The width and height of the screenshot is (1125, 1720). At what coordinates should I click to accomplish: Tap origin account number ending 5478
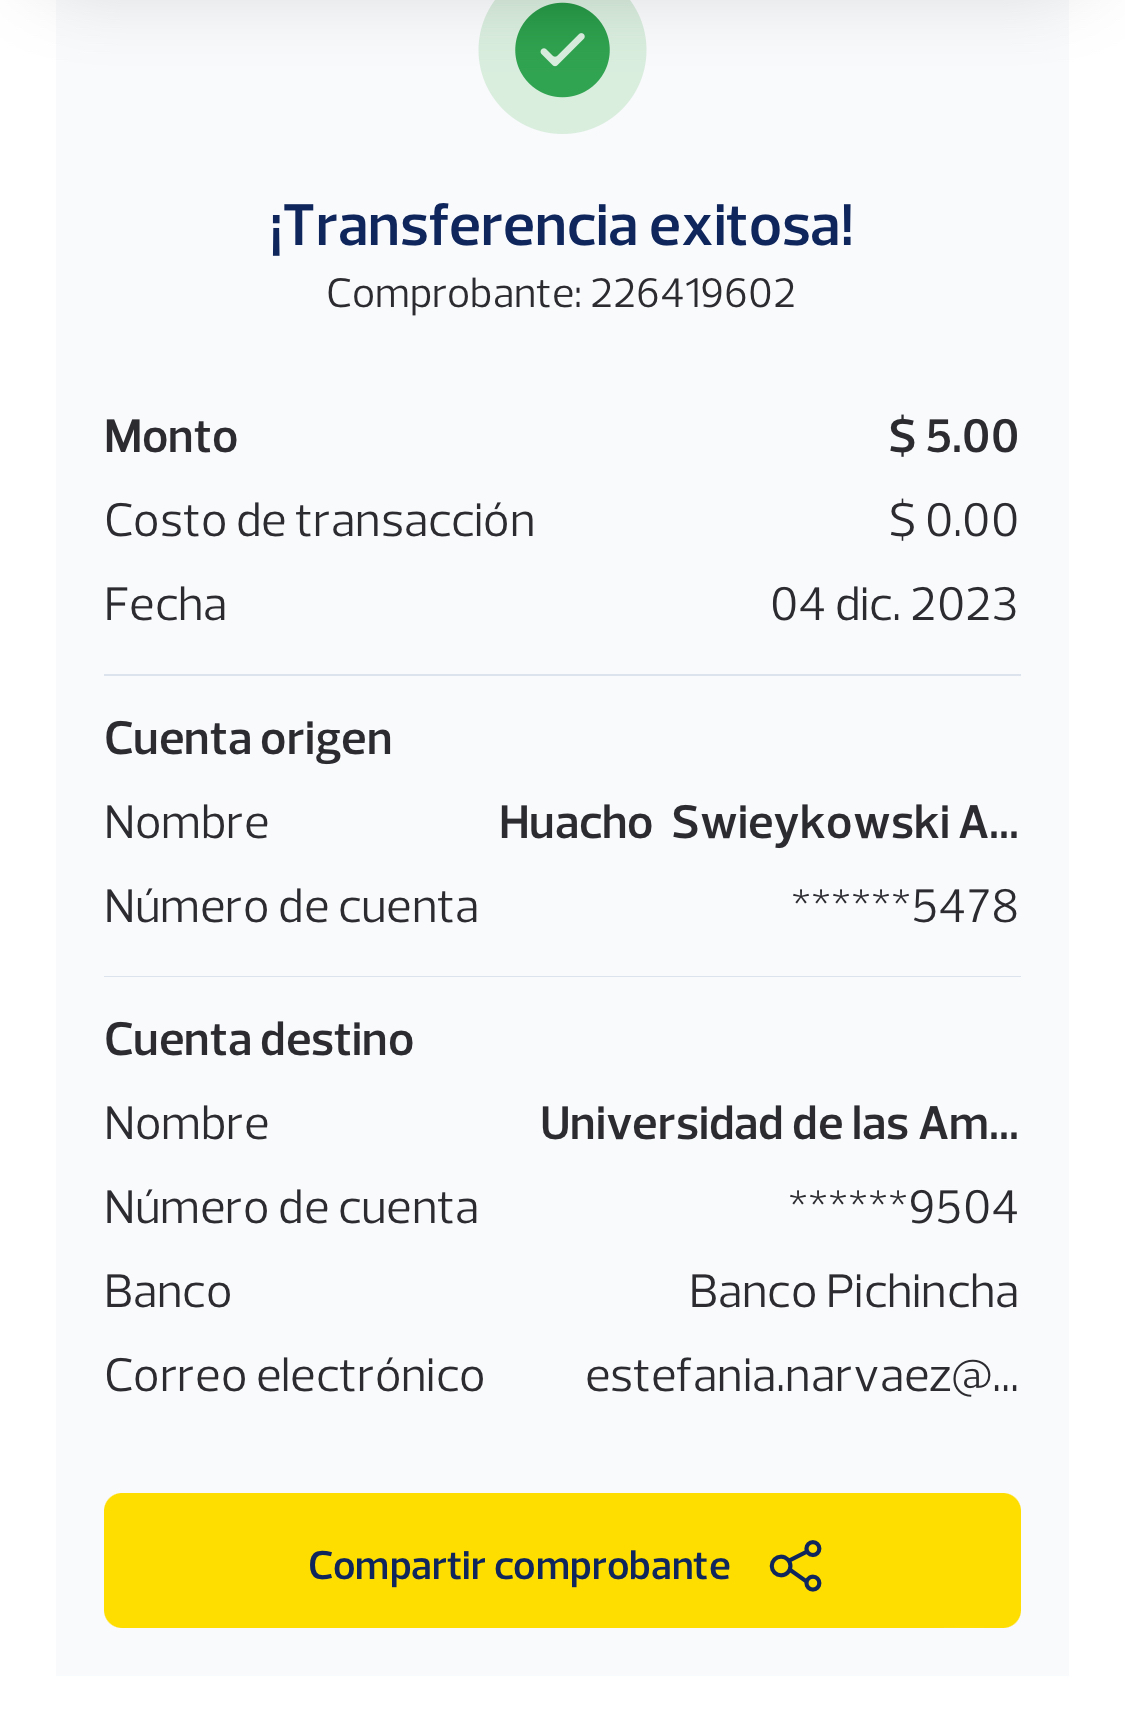point(904,907)
